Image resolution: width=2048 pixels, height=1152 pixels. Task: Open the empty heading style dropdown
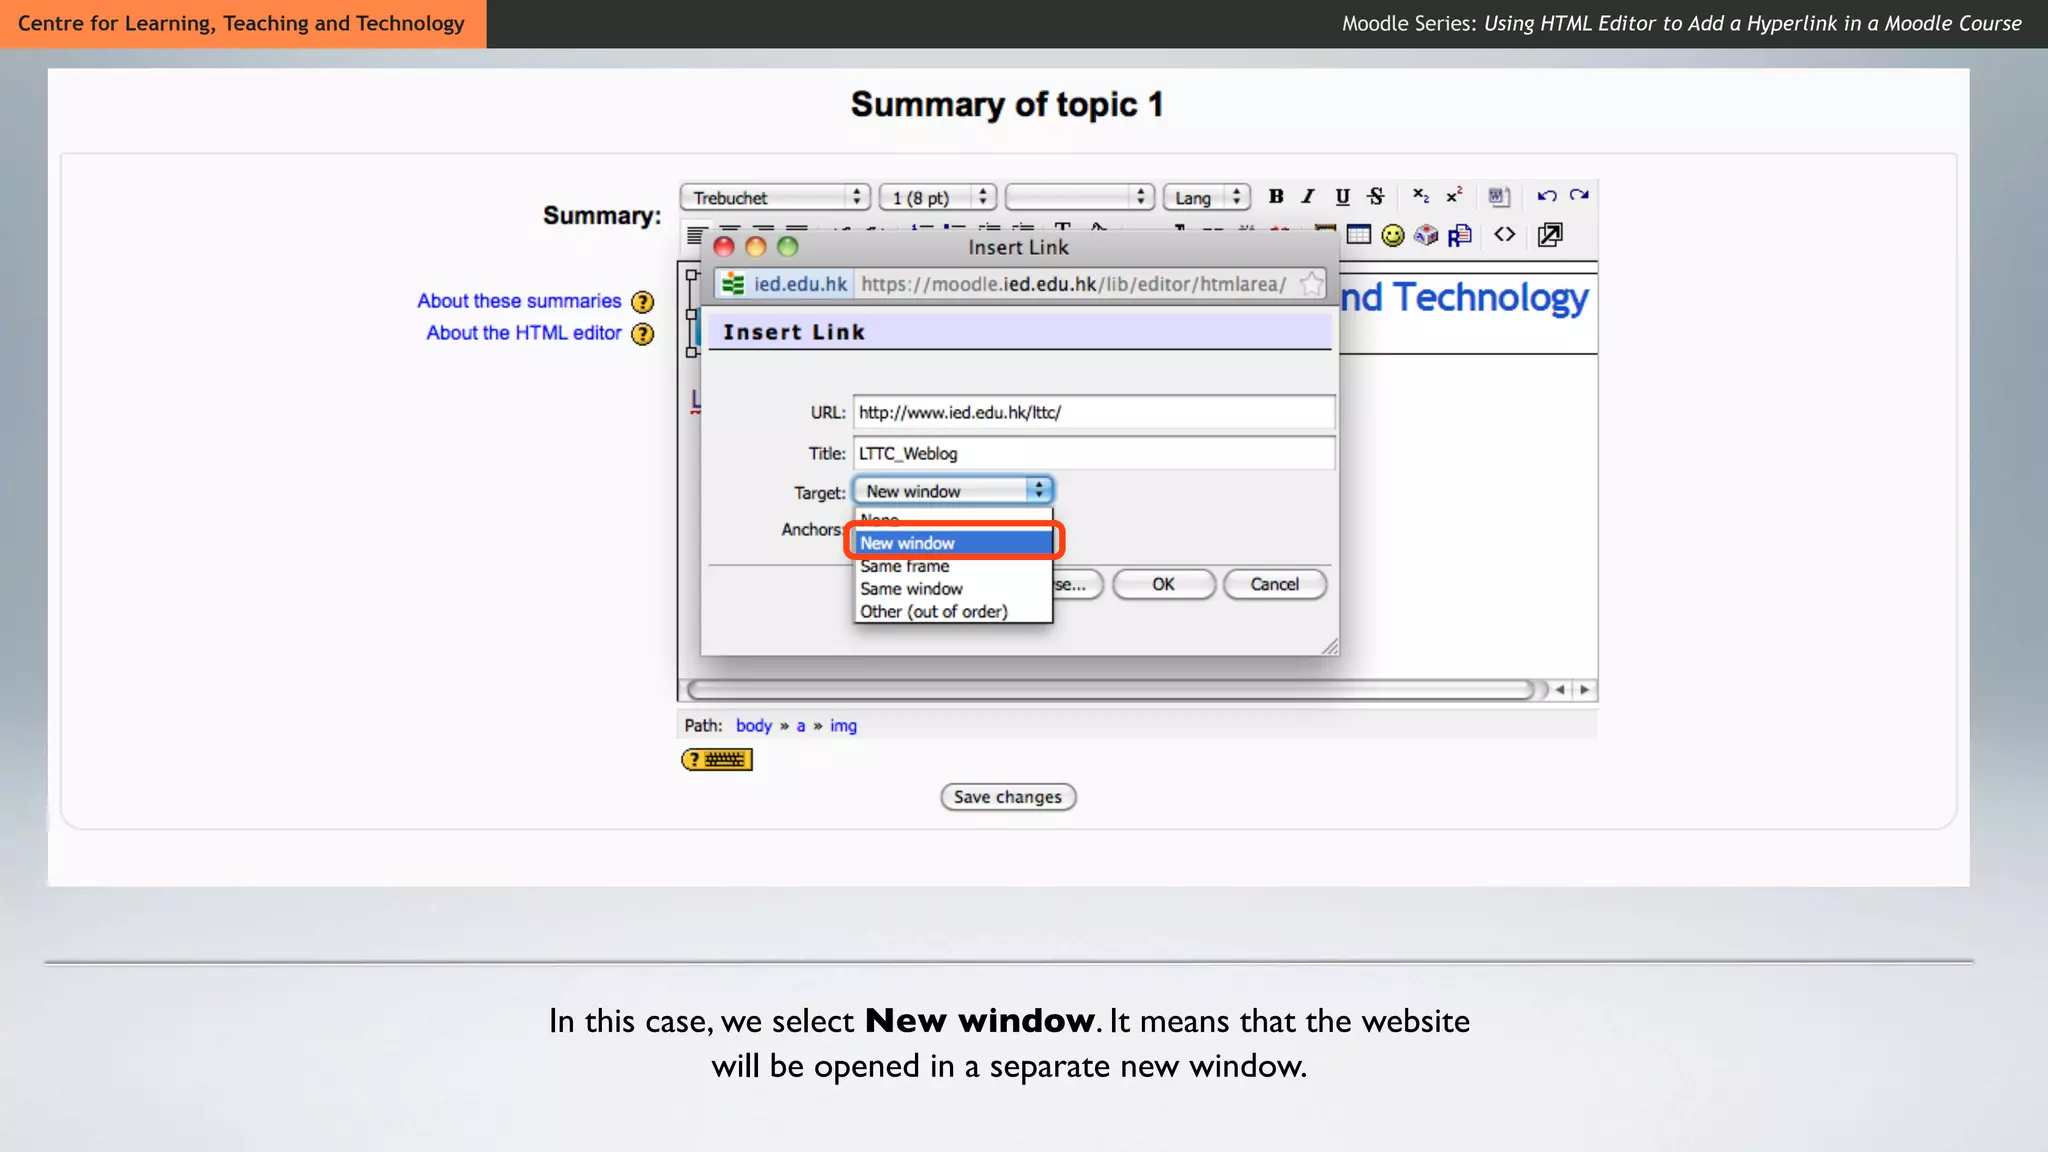(1079, 198)
